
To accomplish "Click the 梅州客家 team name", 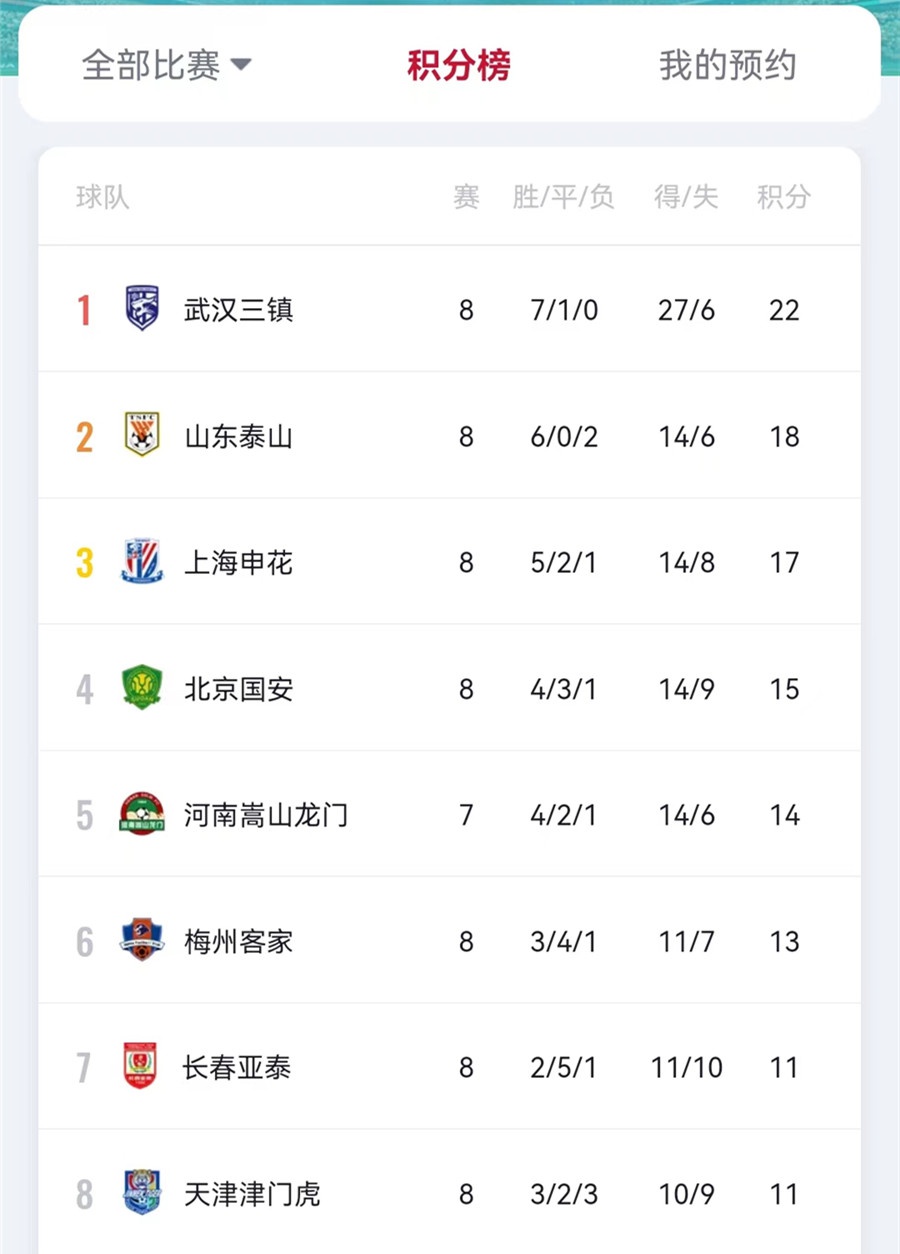I will (238, 942).
